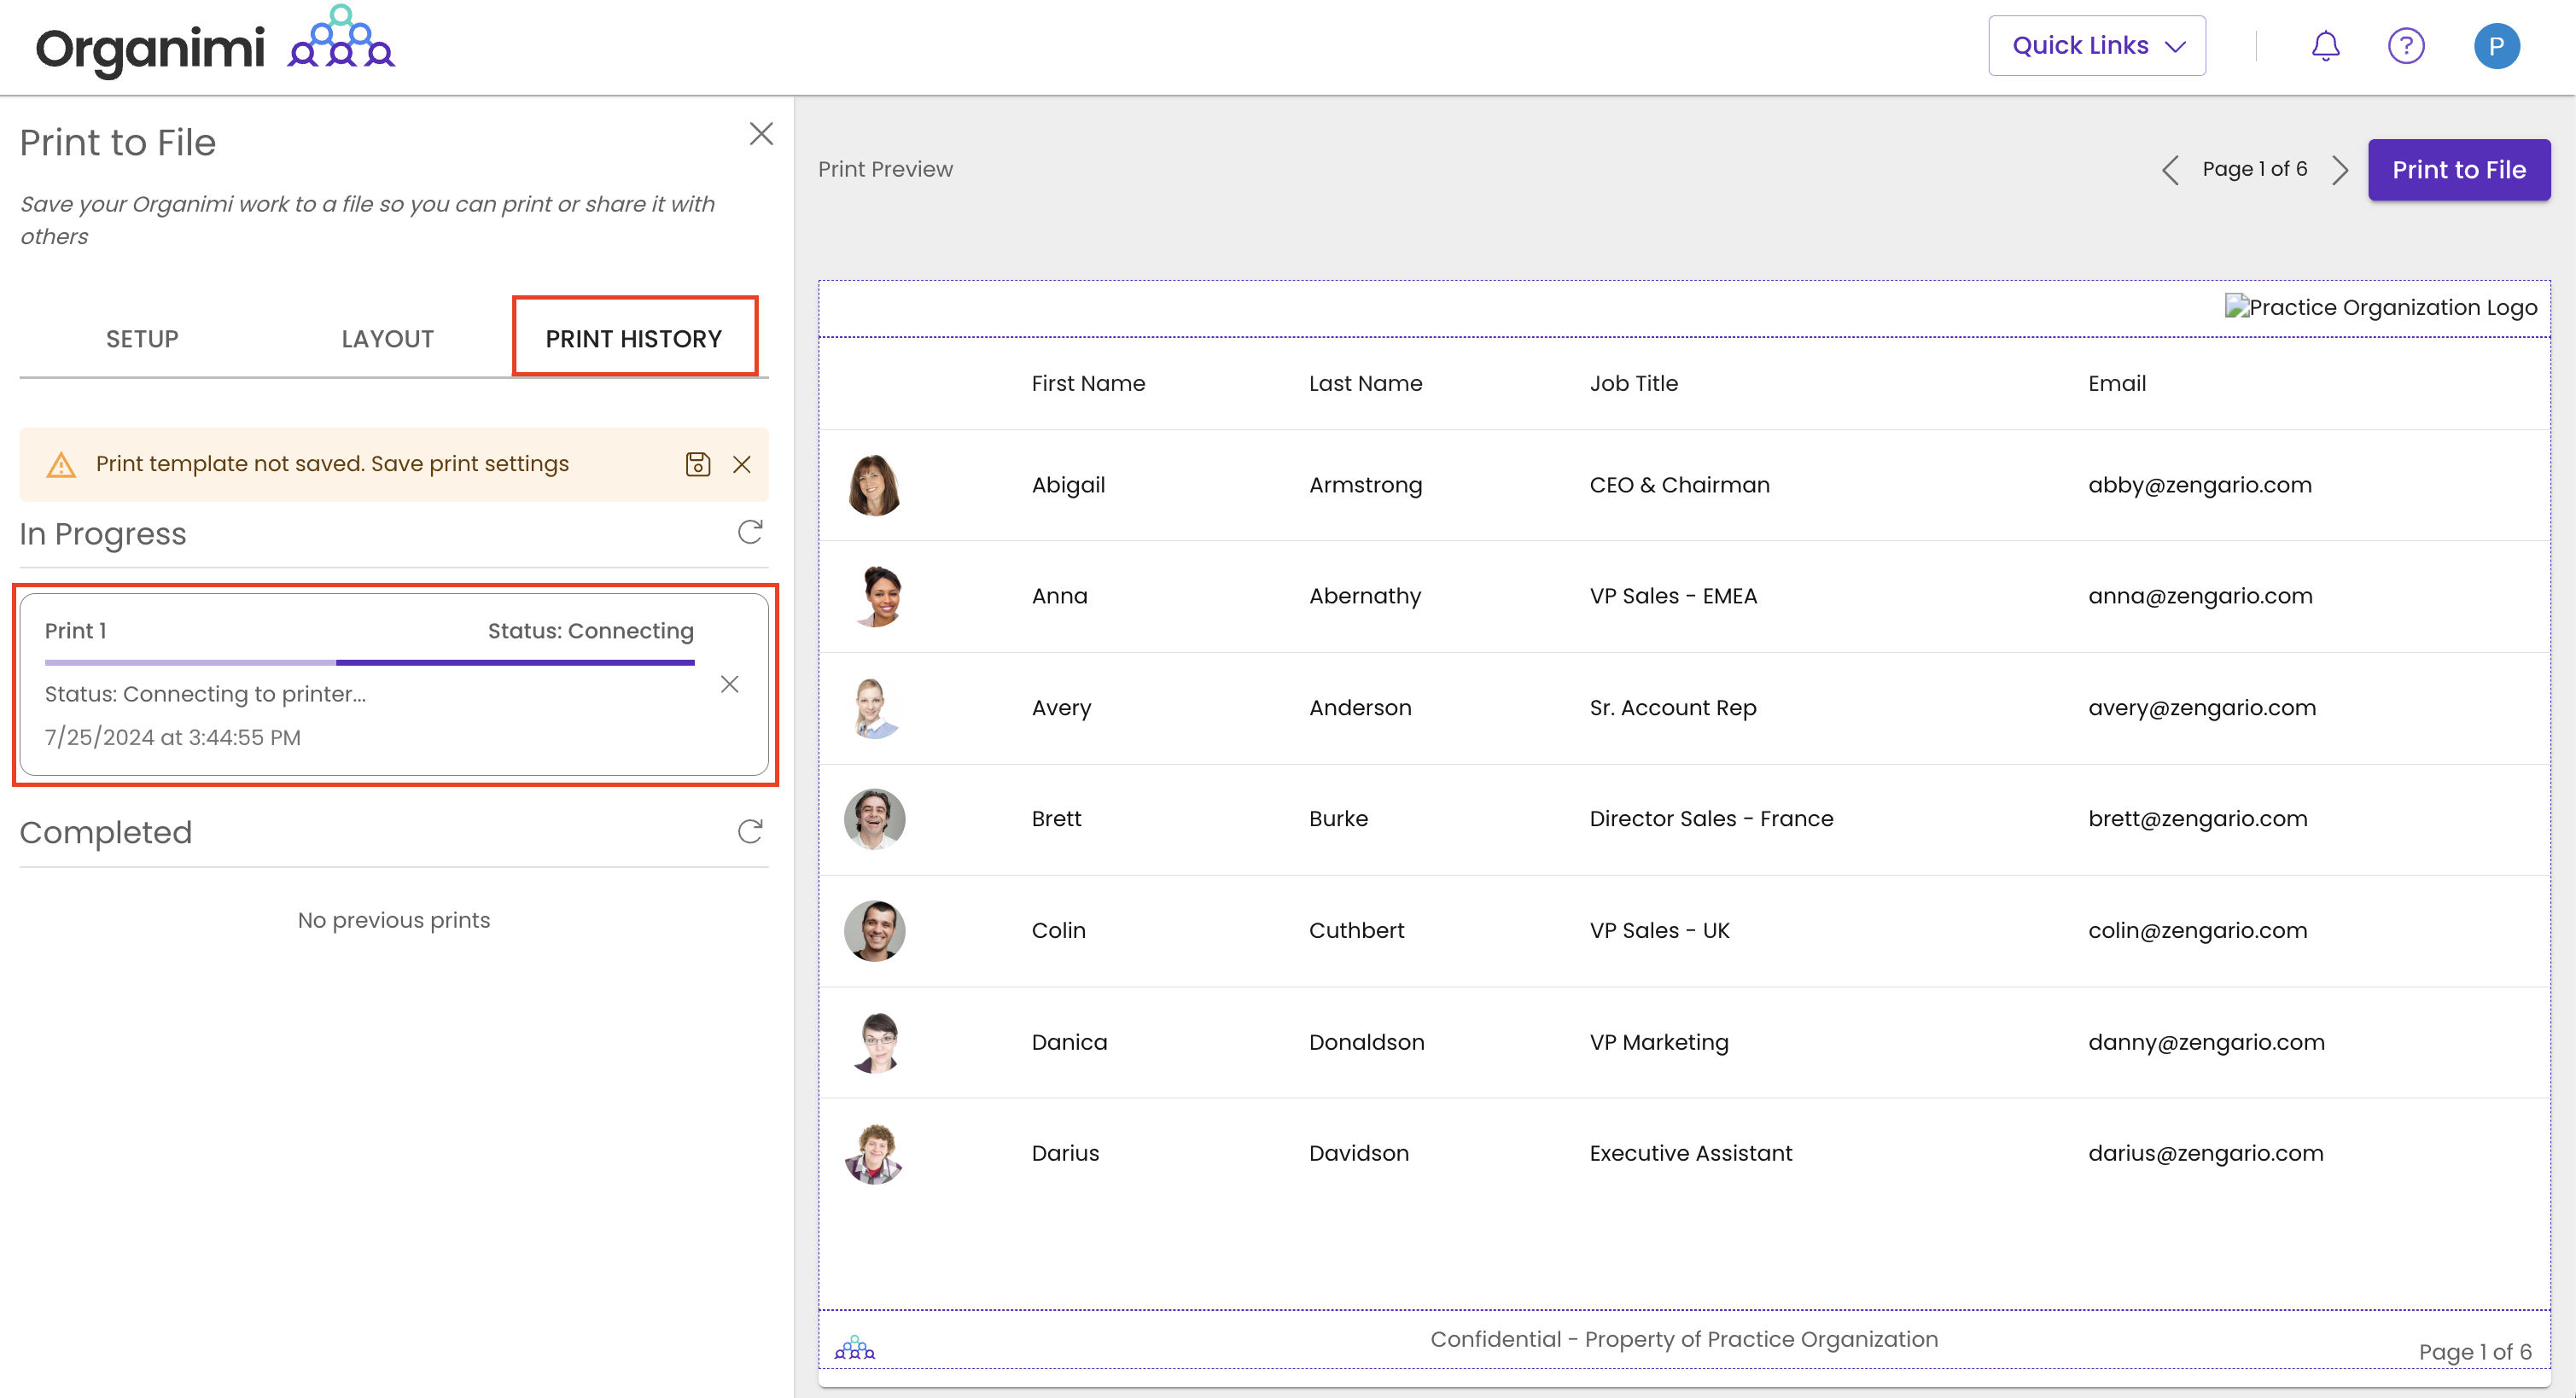This screenshot has width=2576, height=1398.
Task: Click abby@zengario.com email
Action: tap(2199, 485)
